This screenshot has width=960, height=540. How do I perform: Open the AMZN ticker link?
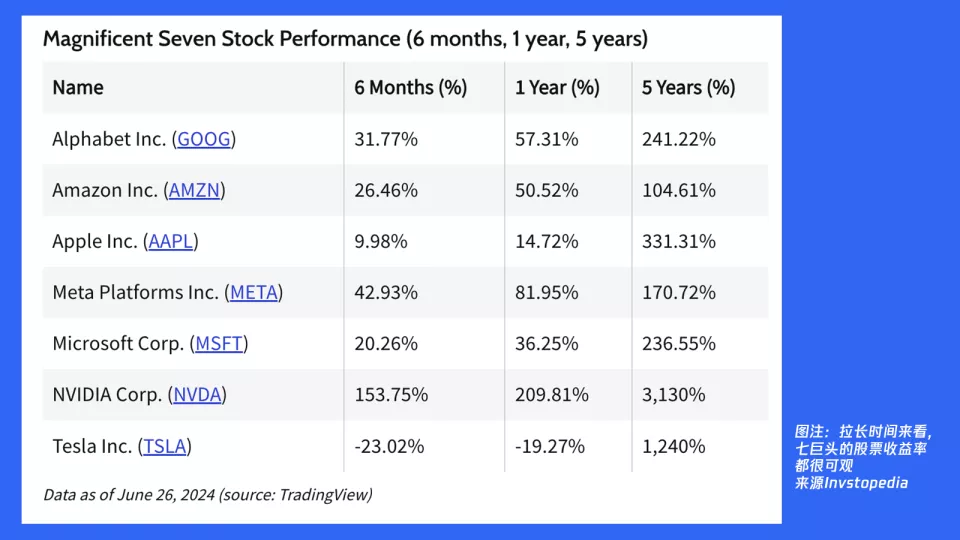194,190
